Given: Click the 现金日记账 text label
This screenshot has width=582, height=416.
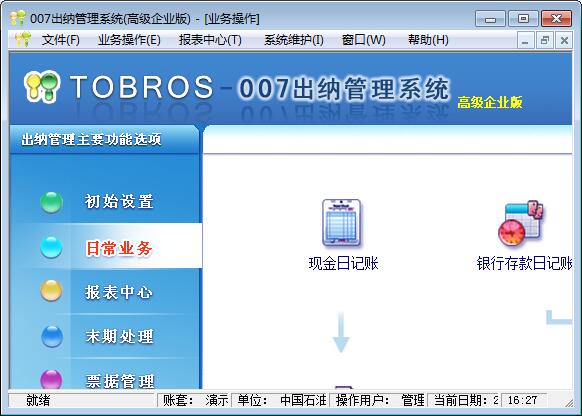Looking at the screenshot, I should [343, 263].
